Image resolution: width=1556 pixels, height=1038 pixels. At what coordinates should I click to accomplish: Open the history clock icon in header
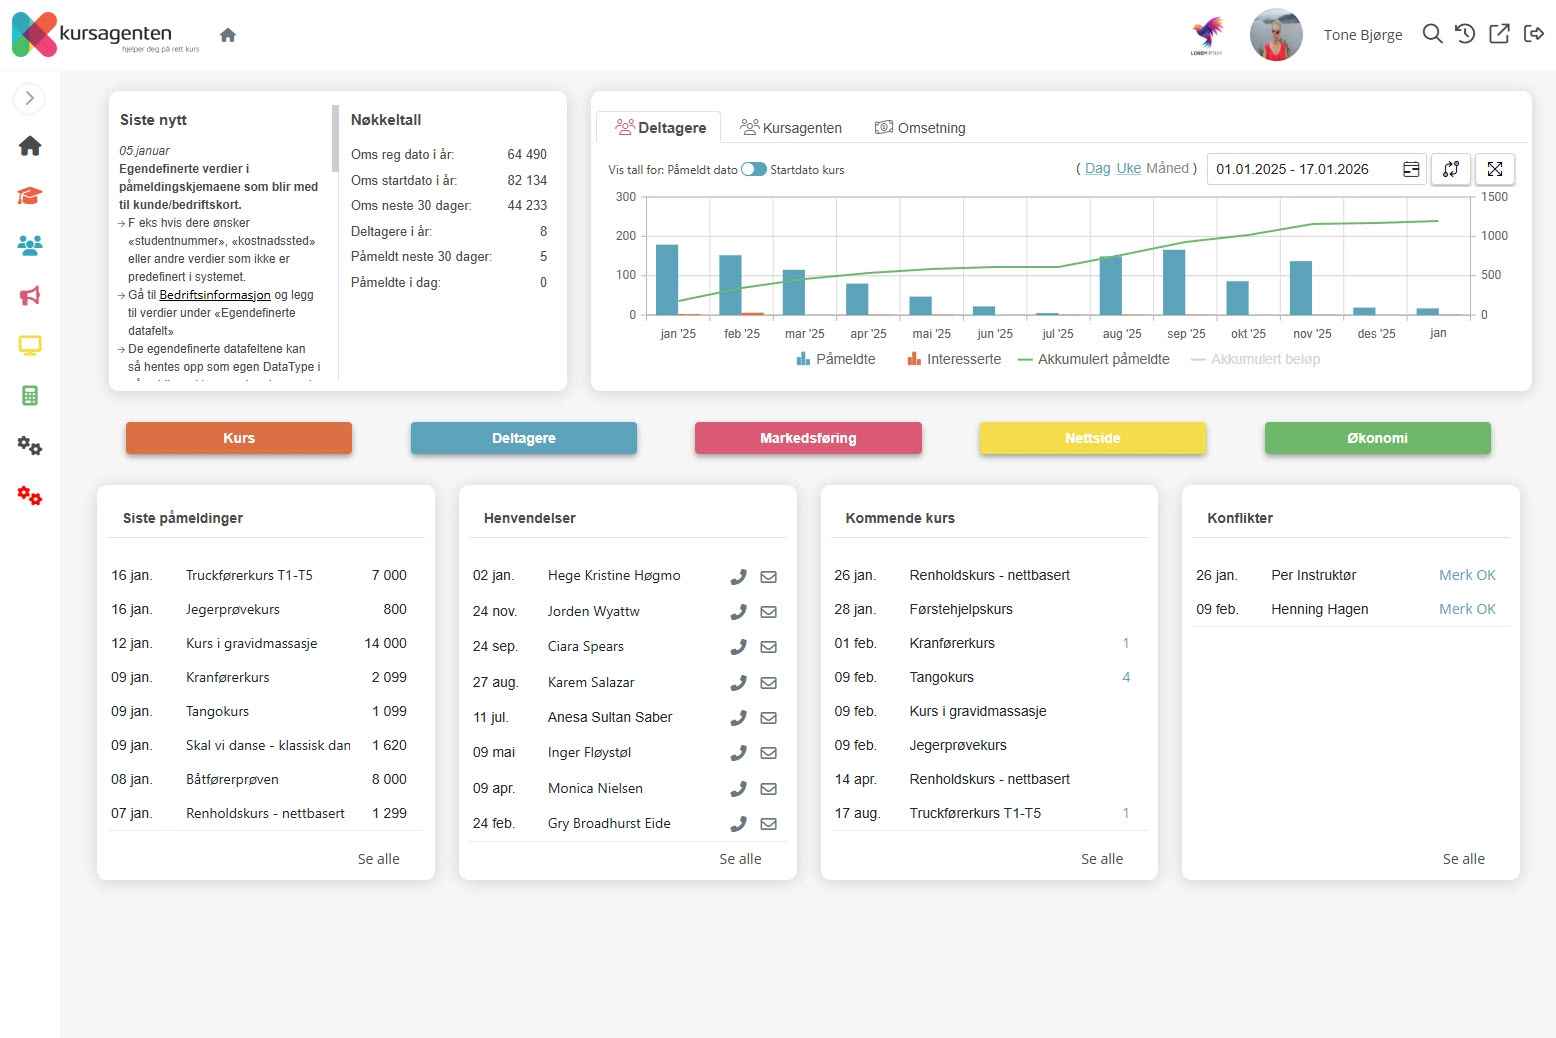1465,34
